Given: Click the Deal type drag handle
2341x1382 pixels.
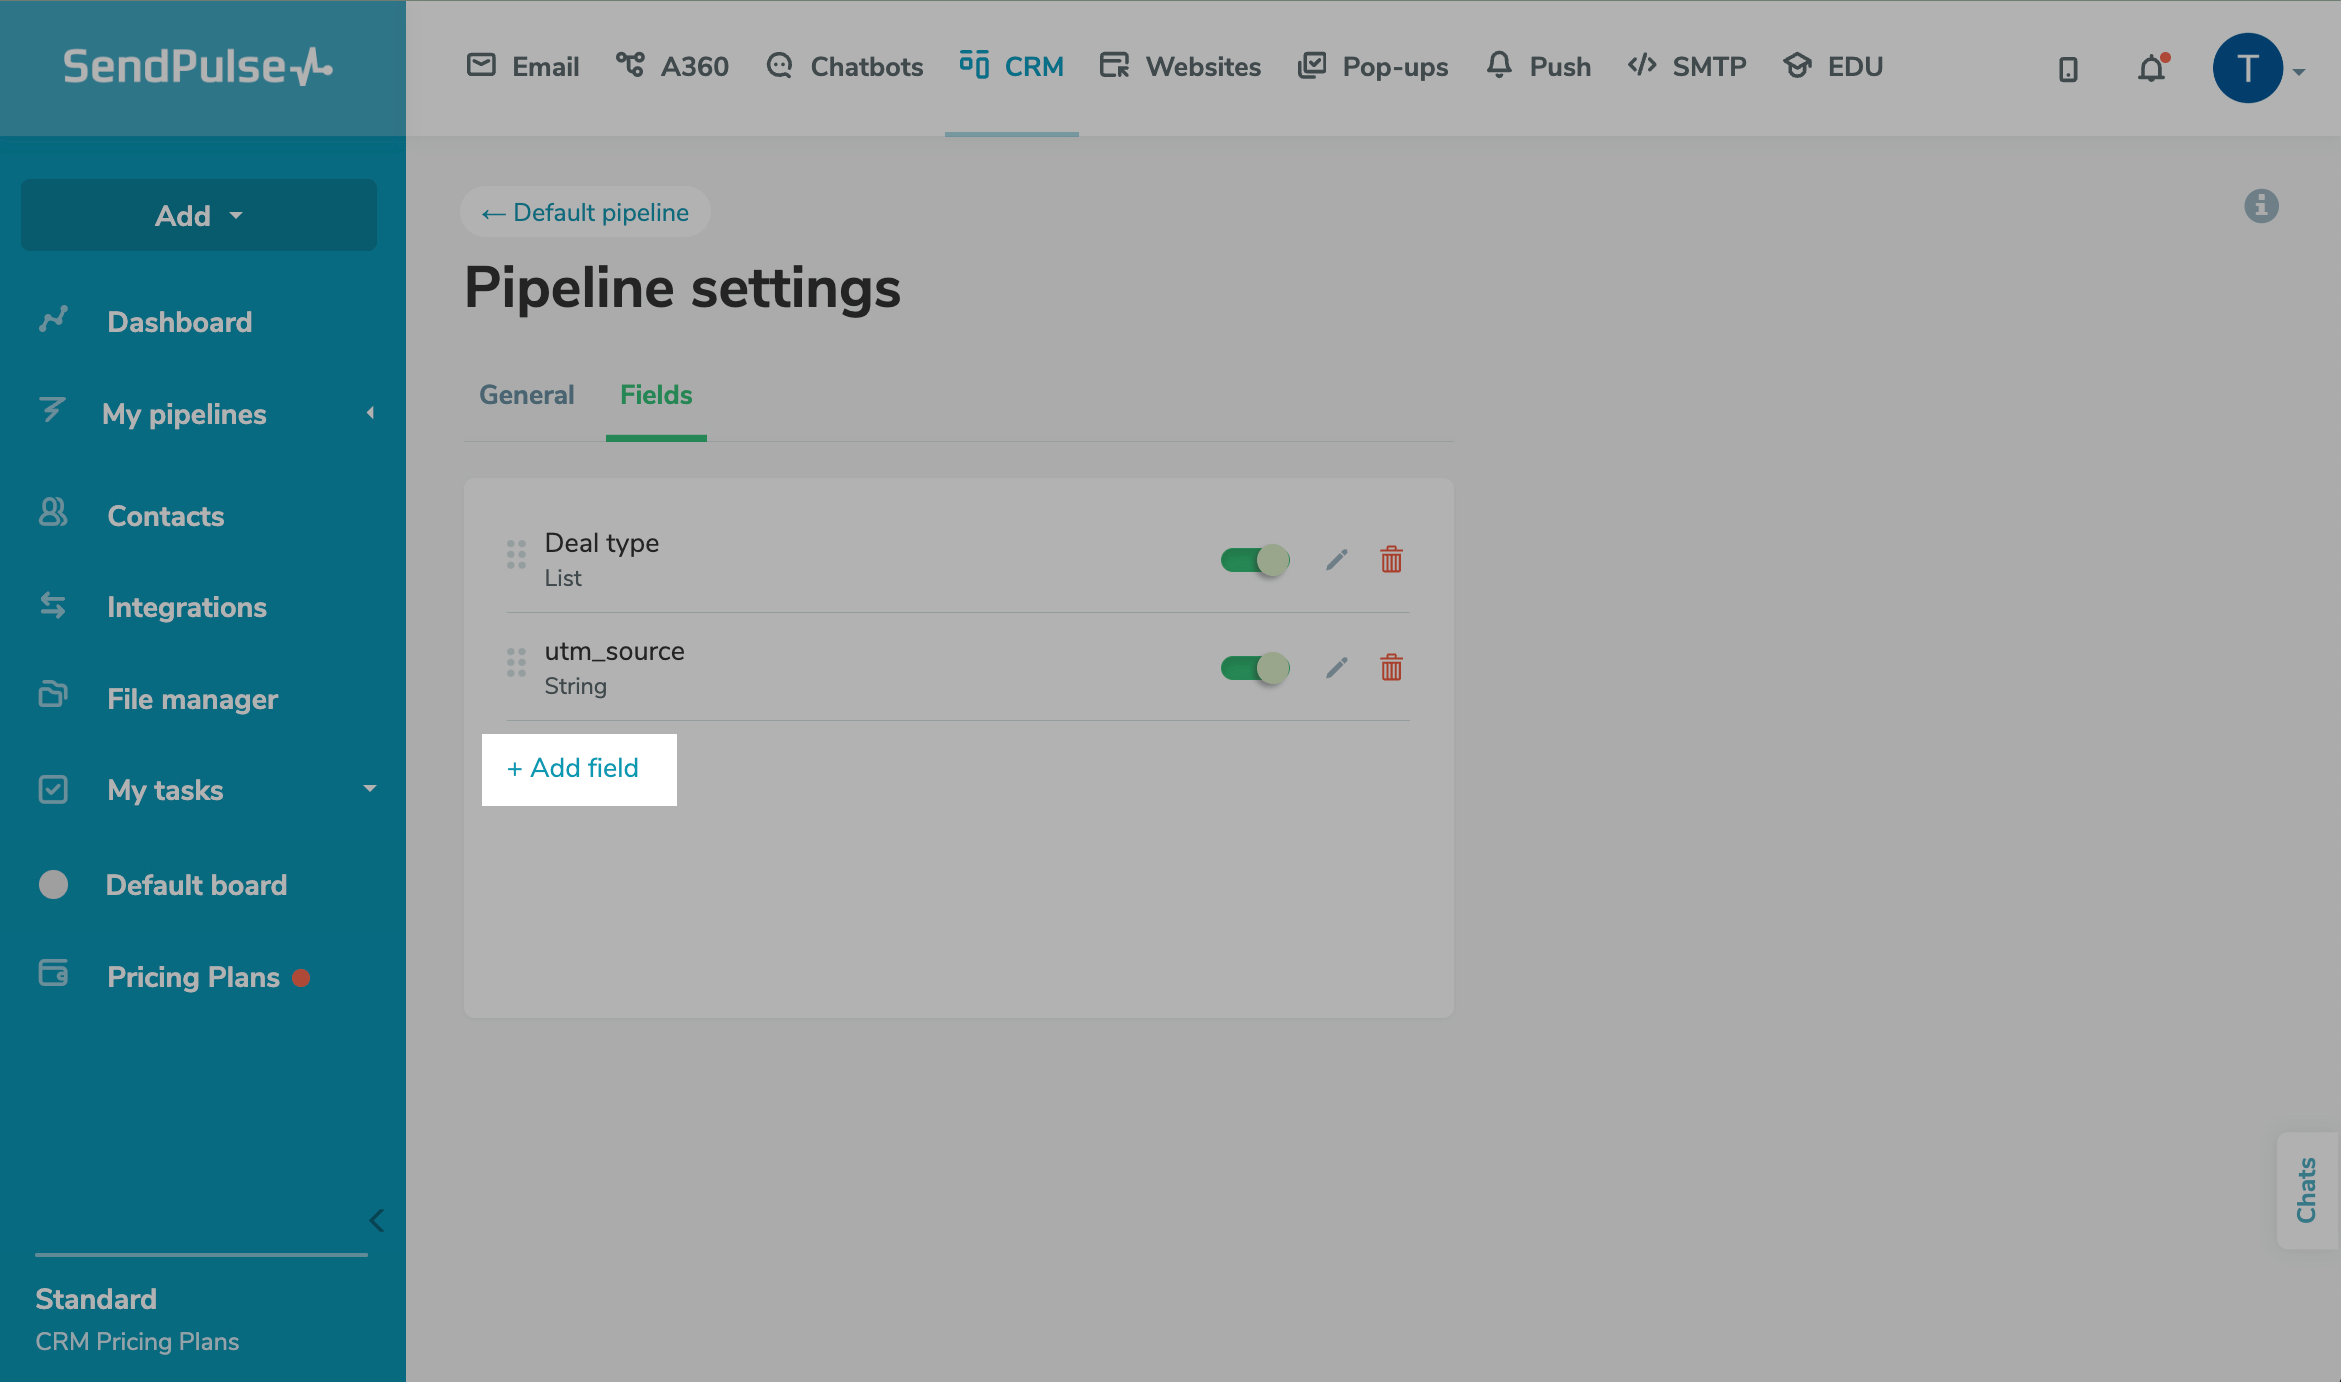Looking at the screenshot, I should pos(516,554).
